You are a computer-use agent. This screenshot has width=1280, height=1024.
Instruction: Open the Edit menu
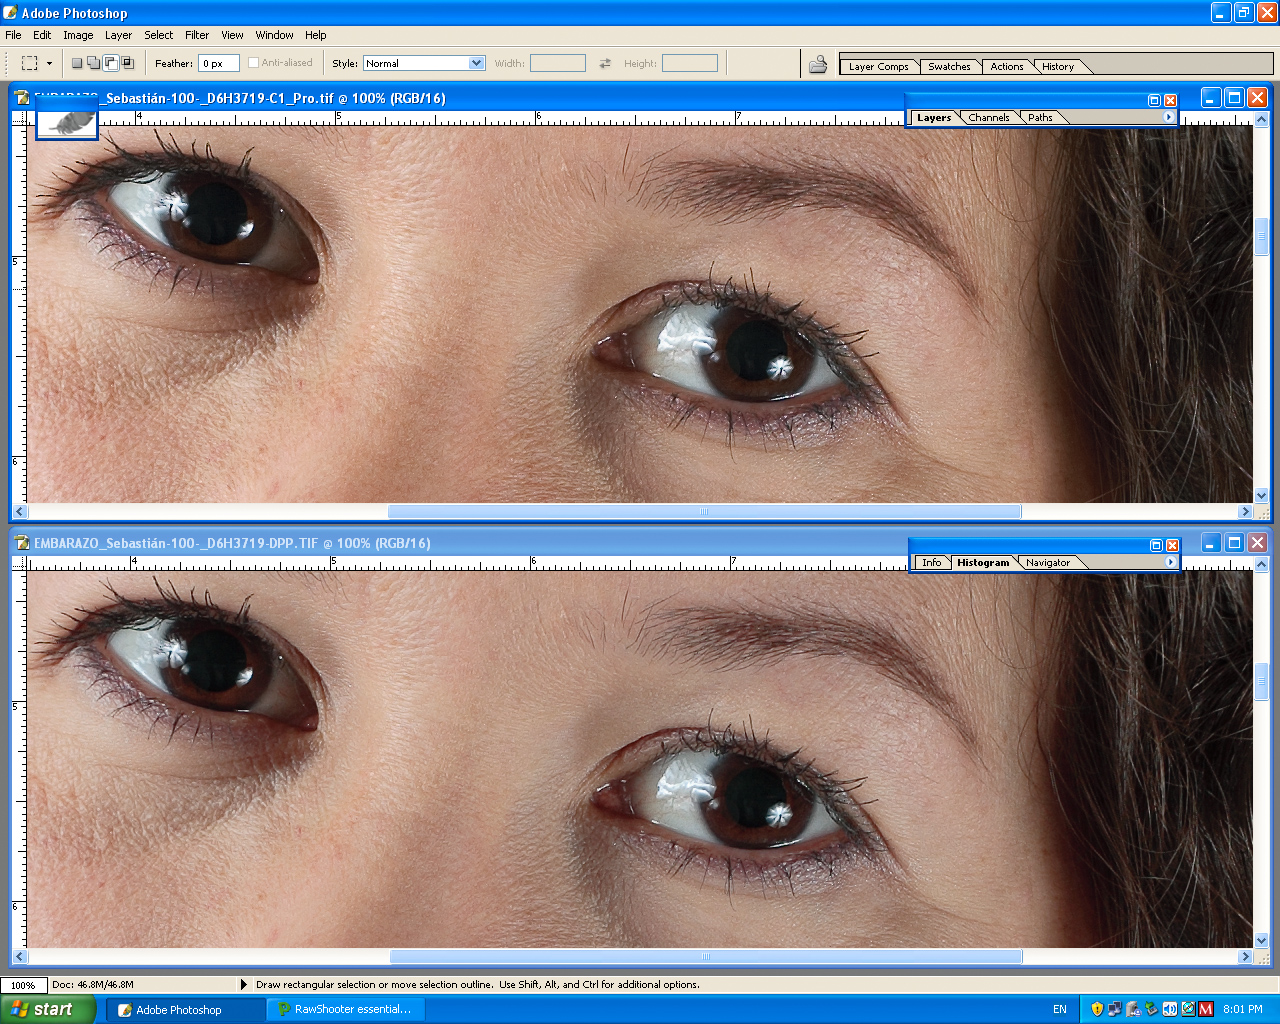tap(42, 35)
